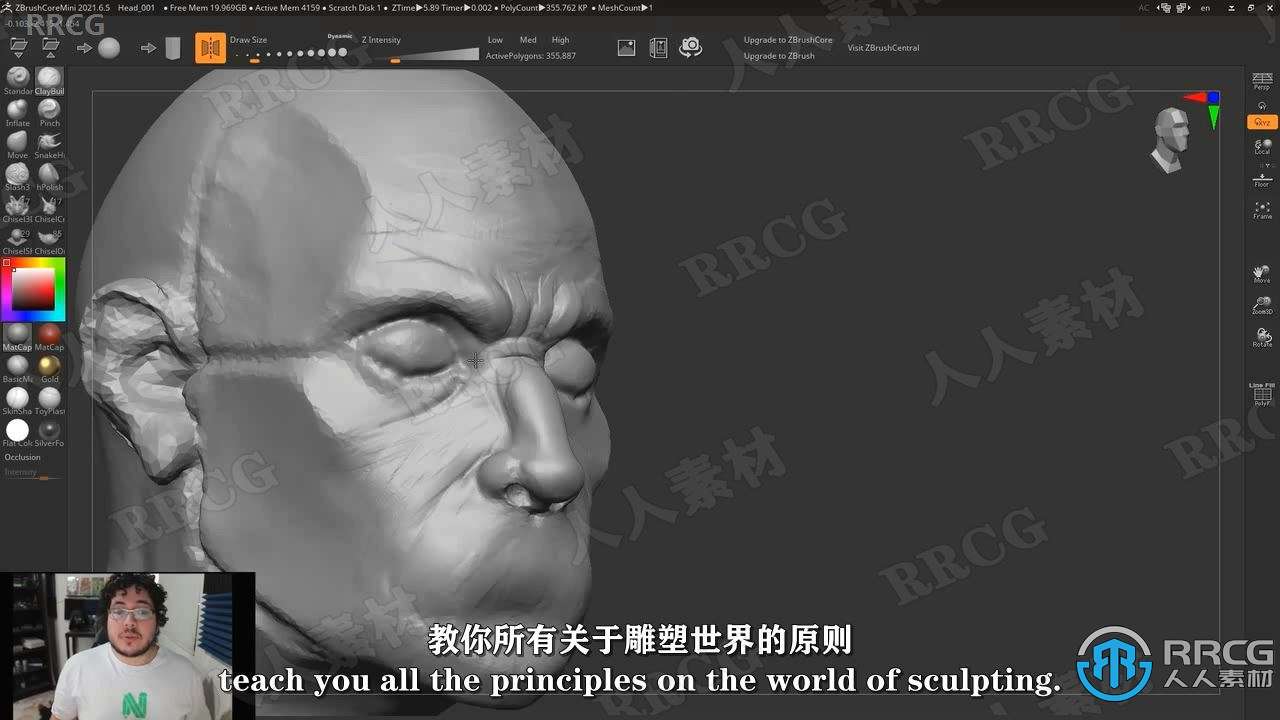Screen dimensions: 1280x720
Task: Adjust the Draw Size slider
Action: [290, 54]
